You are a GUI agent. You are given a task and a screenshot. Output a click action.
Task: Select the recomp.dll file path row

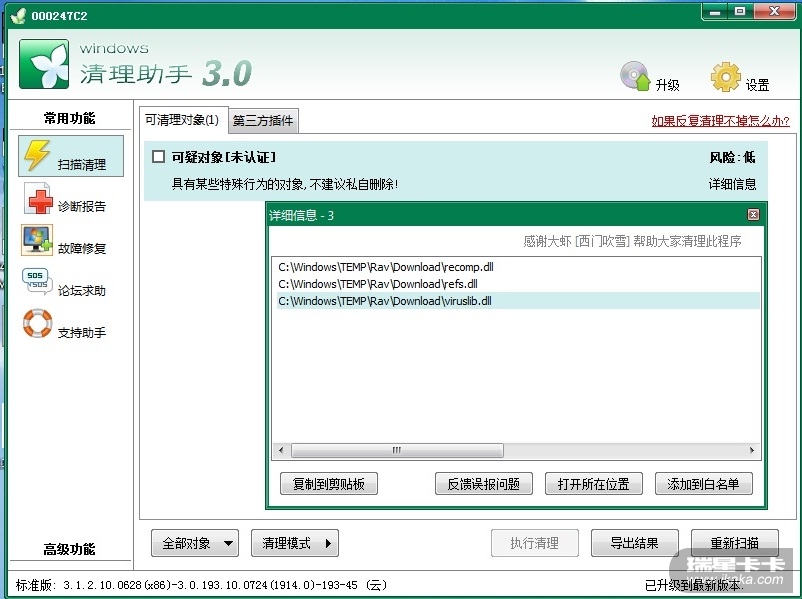click(518, 267)
